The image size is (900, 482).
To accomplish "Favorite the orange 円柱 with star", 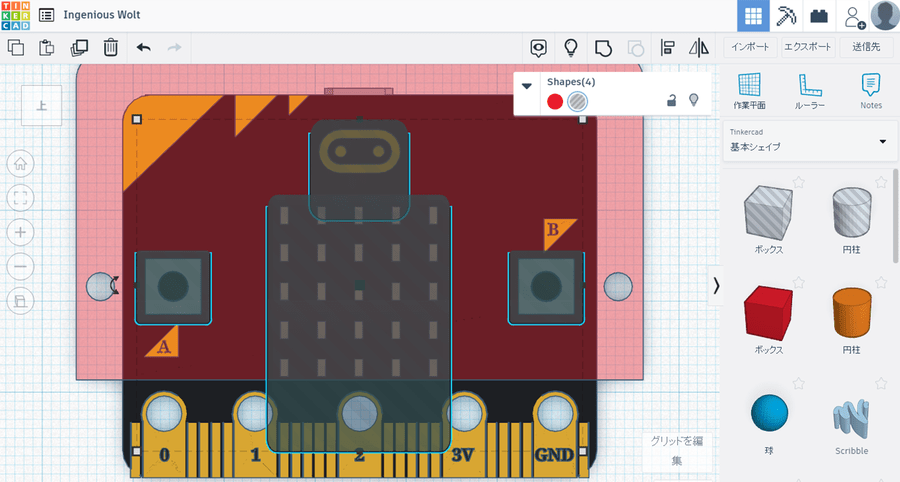I will (x=880, y=282).
